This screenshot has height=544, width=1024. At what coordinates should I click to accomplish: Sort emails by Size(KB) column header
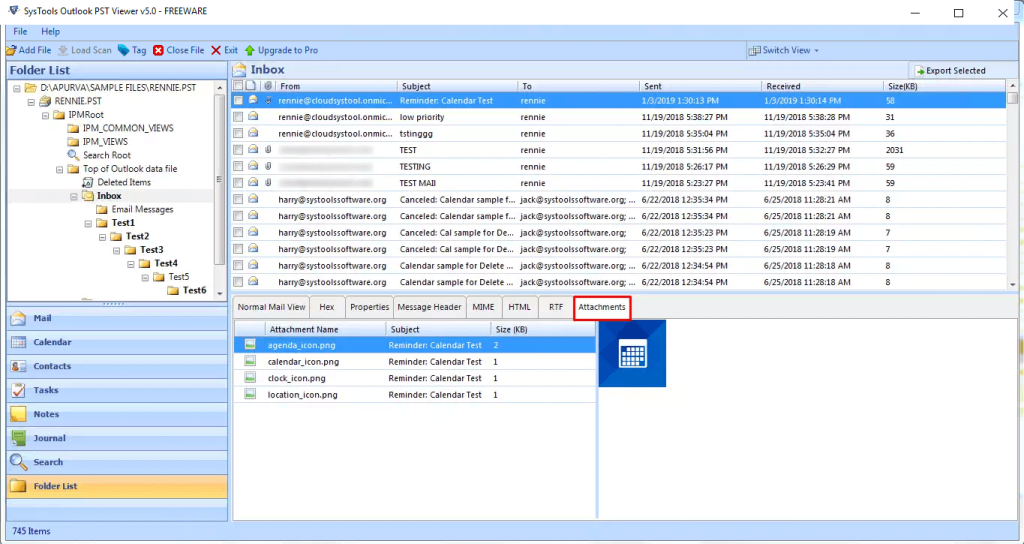(944, 86)
